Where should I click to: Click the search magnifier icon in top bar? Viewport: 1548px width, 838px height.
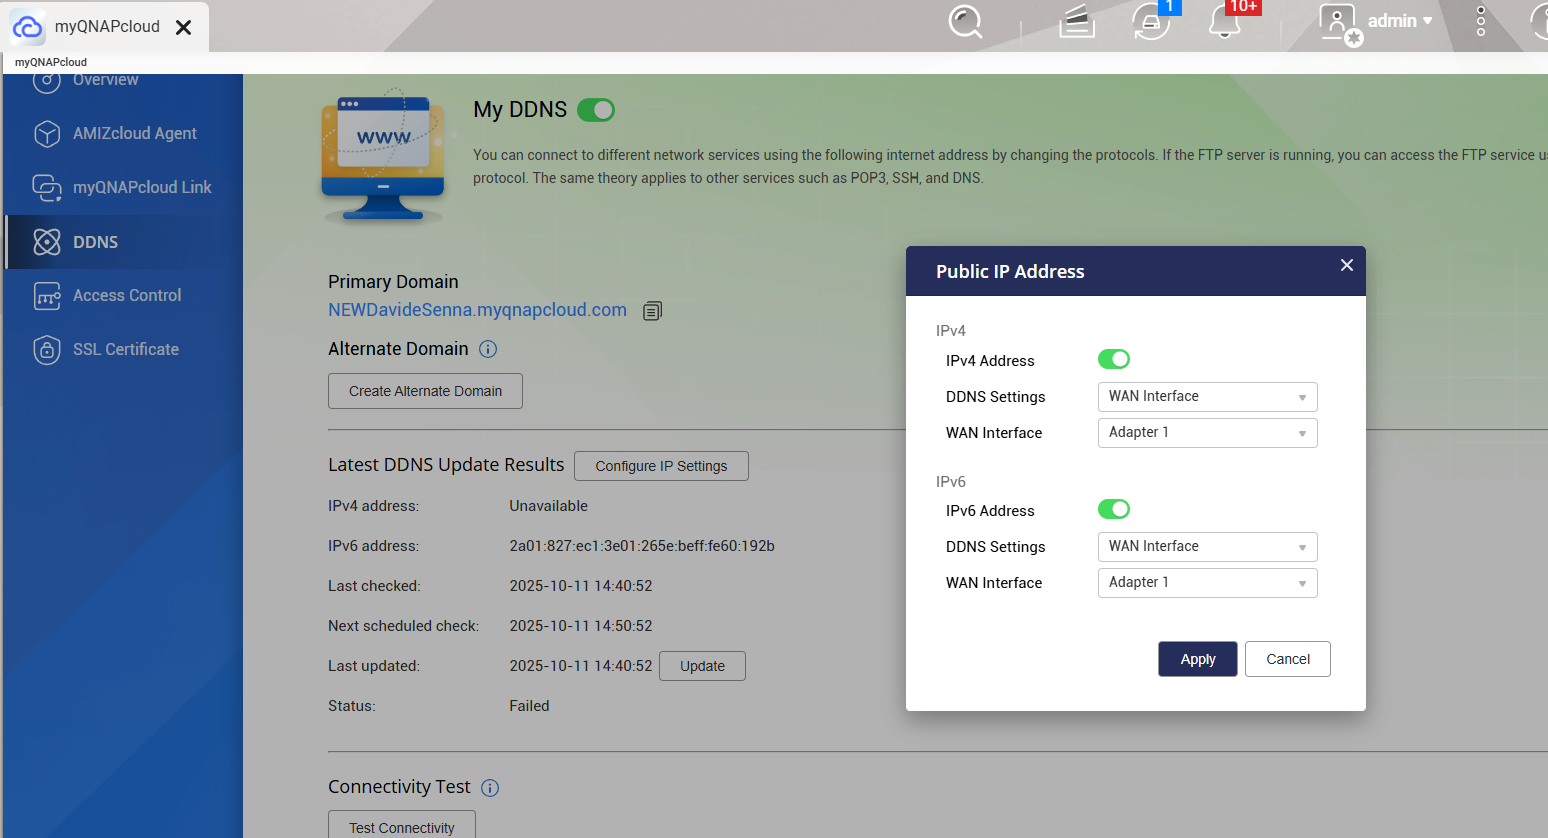tap(965, 21)
